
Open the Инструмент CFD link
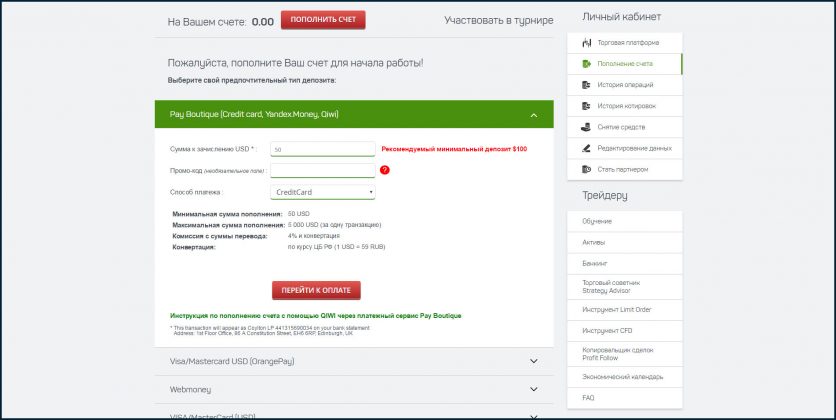point(624,331)
